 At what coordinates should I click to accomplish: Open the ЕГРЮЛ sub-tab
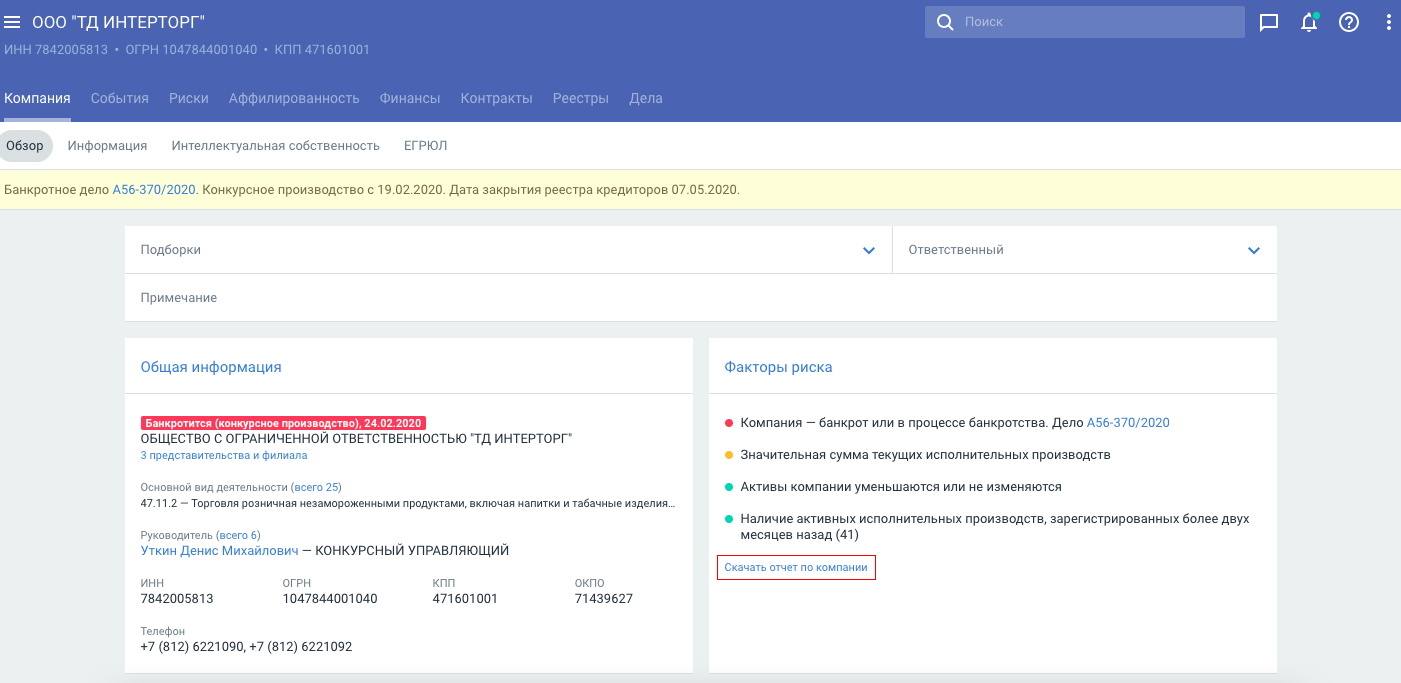[425, 146]
